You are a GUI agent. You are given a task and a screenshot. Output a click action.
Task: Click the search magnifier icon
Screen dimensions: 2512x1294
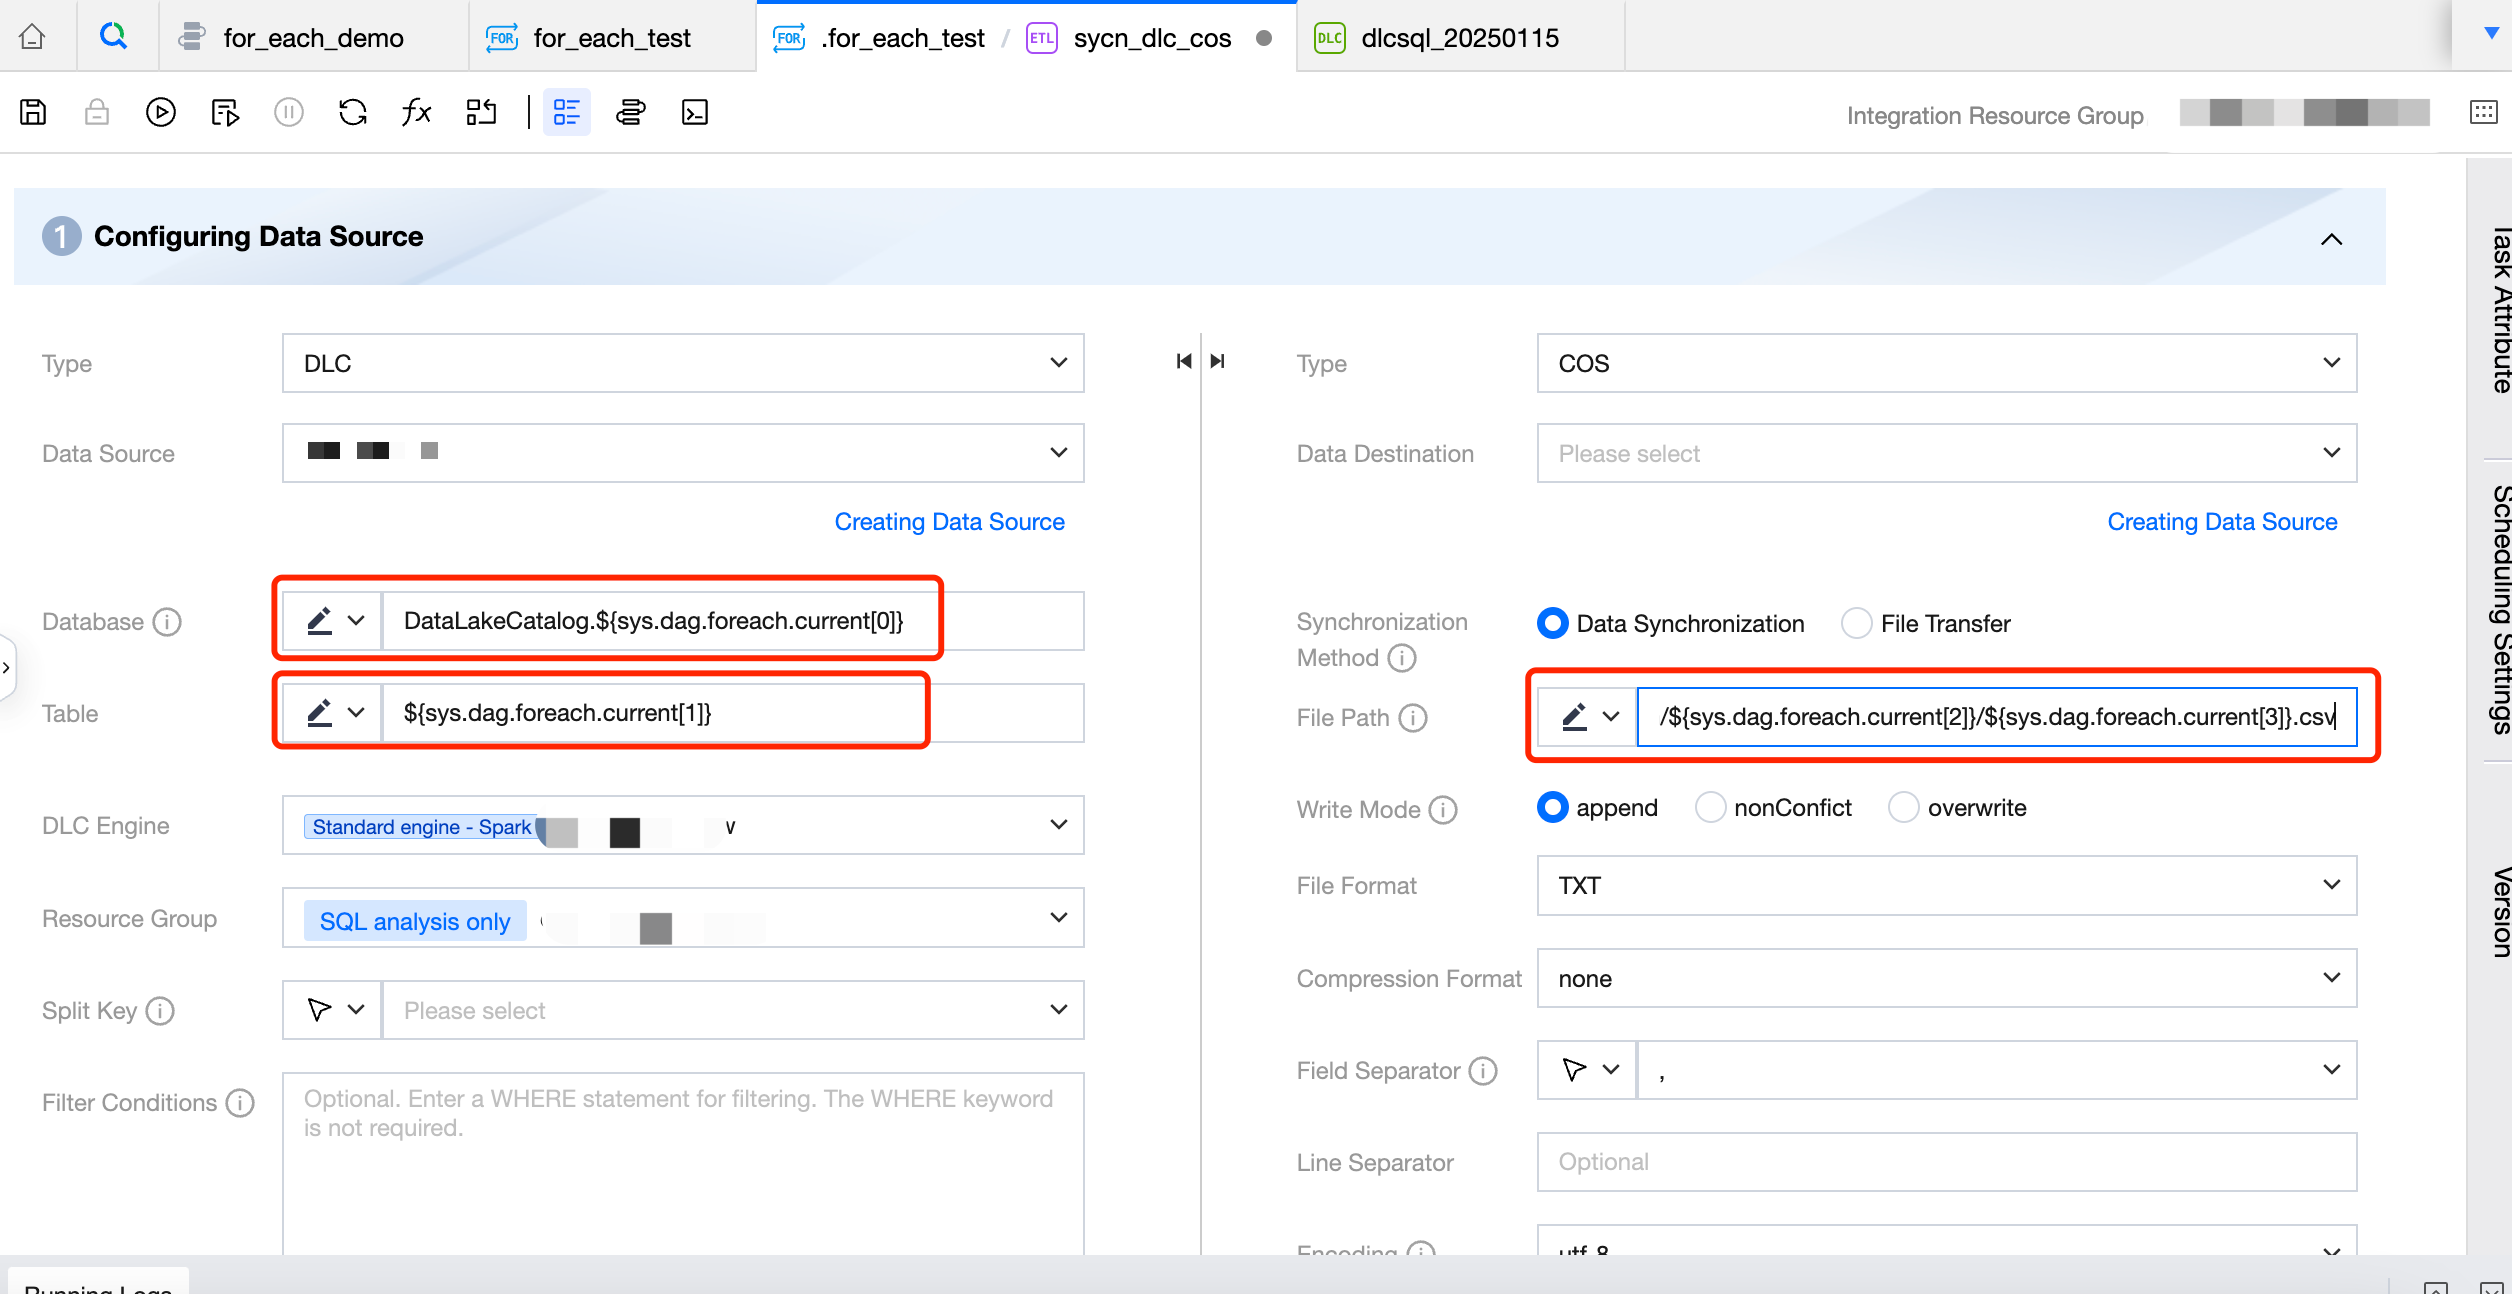[x=114, y=37]
